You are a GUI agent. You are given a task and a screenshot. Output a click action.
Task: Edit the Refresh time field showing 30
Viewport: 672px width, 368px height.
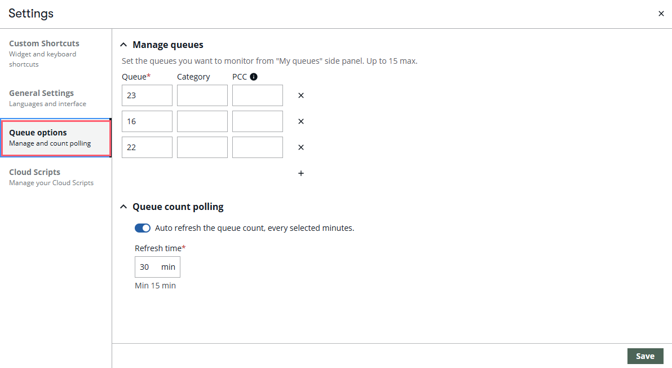click(x=157, y=267)
